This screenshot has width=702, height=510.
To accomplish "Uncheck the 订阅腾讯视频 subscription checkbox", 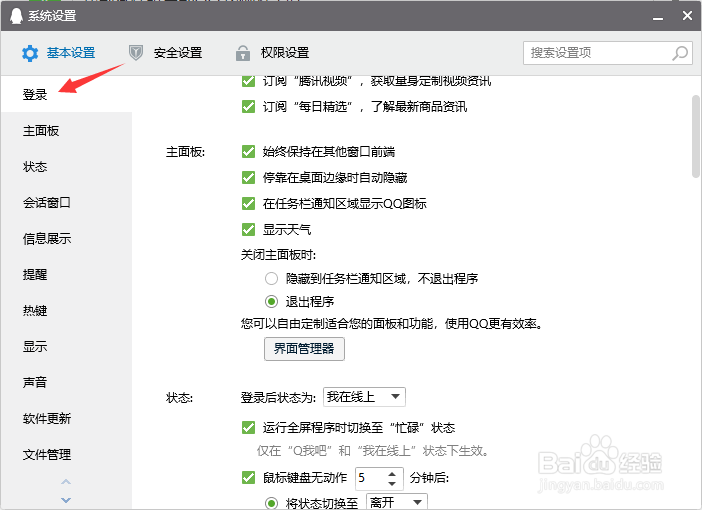I will pyautogui.click(x=248, y=81).
